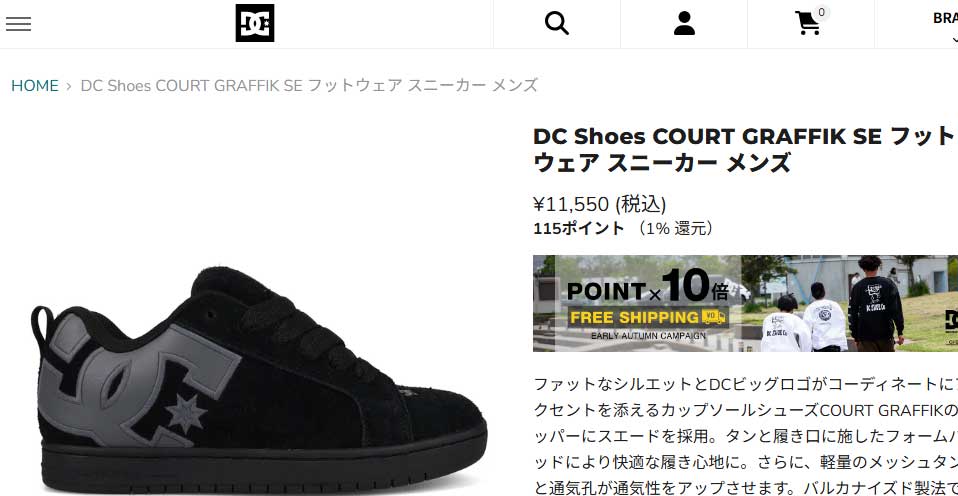Viewport: 958px width, 496px height.
Task: Open the BRAND menu label
Action: pos(945,18)
